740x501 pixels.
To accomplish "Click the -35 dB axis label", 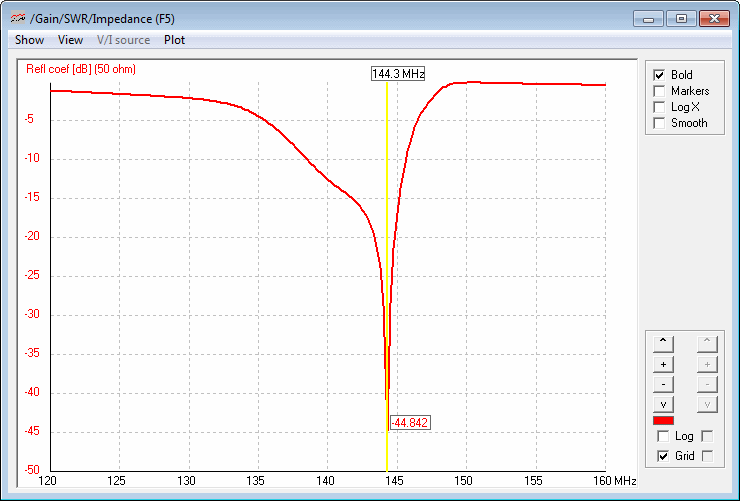I will pyautogui.click(x=32, y=353).
